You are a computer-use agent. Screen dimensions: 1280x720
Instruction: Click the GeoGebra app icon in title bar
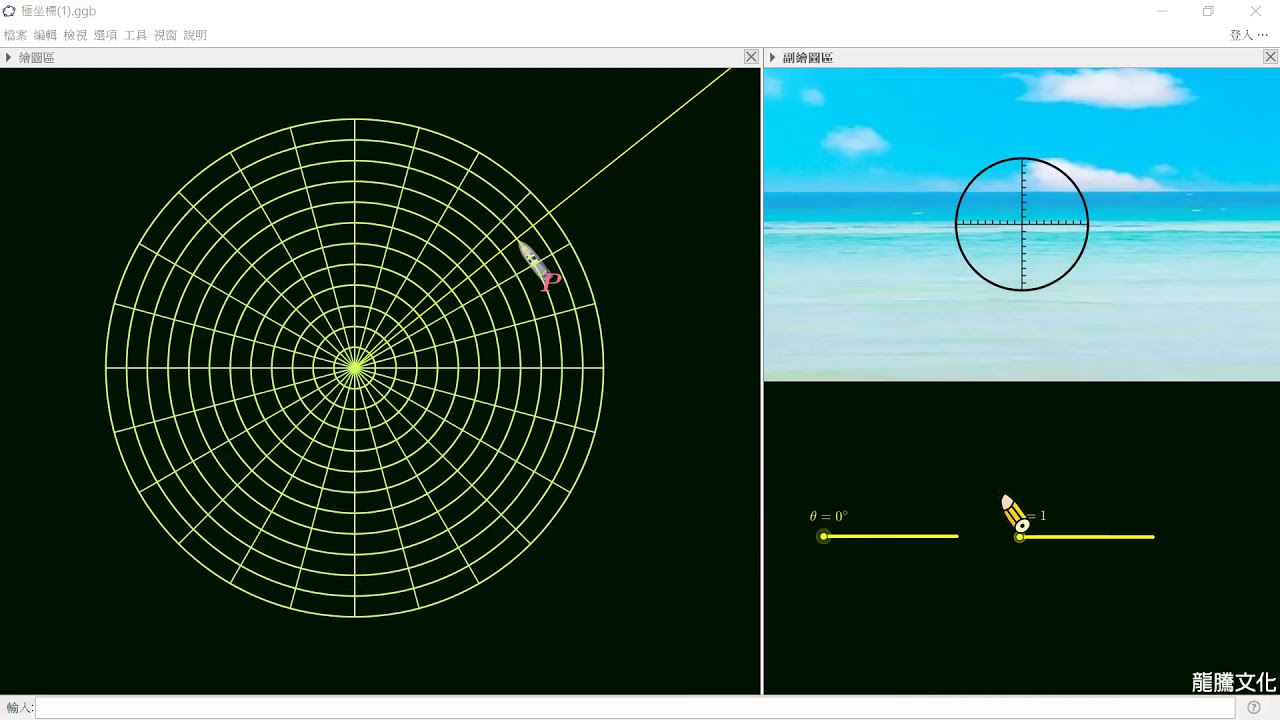coord(9,11)
